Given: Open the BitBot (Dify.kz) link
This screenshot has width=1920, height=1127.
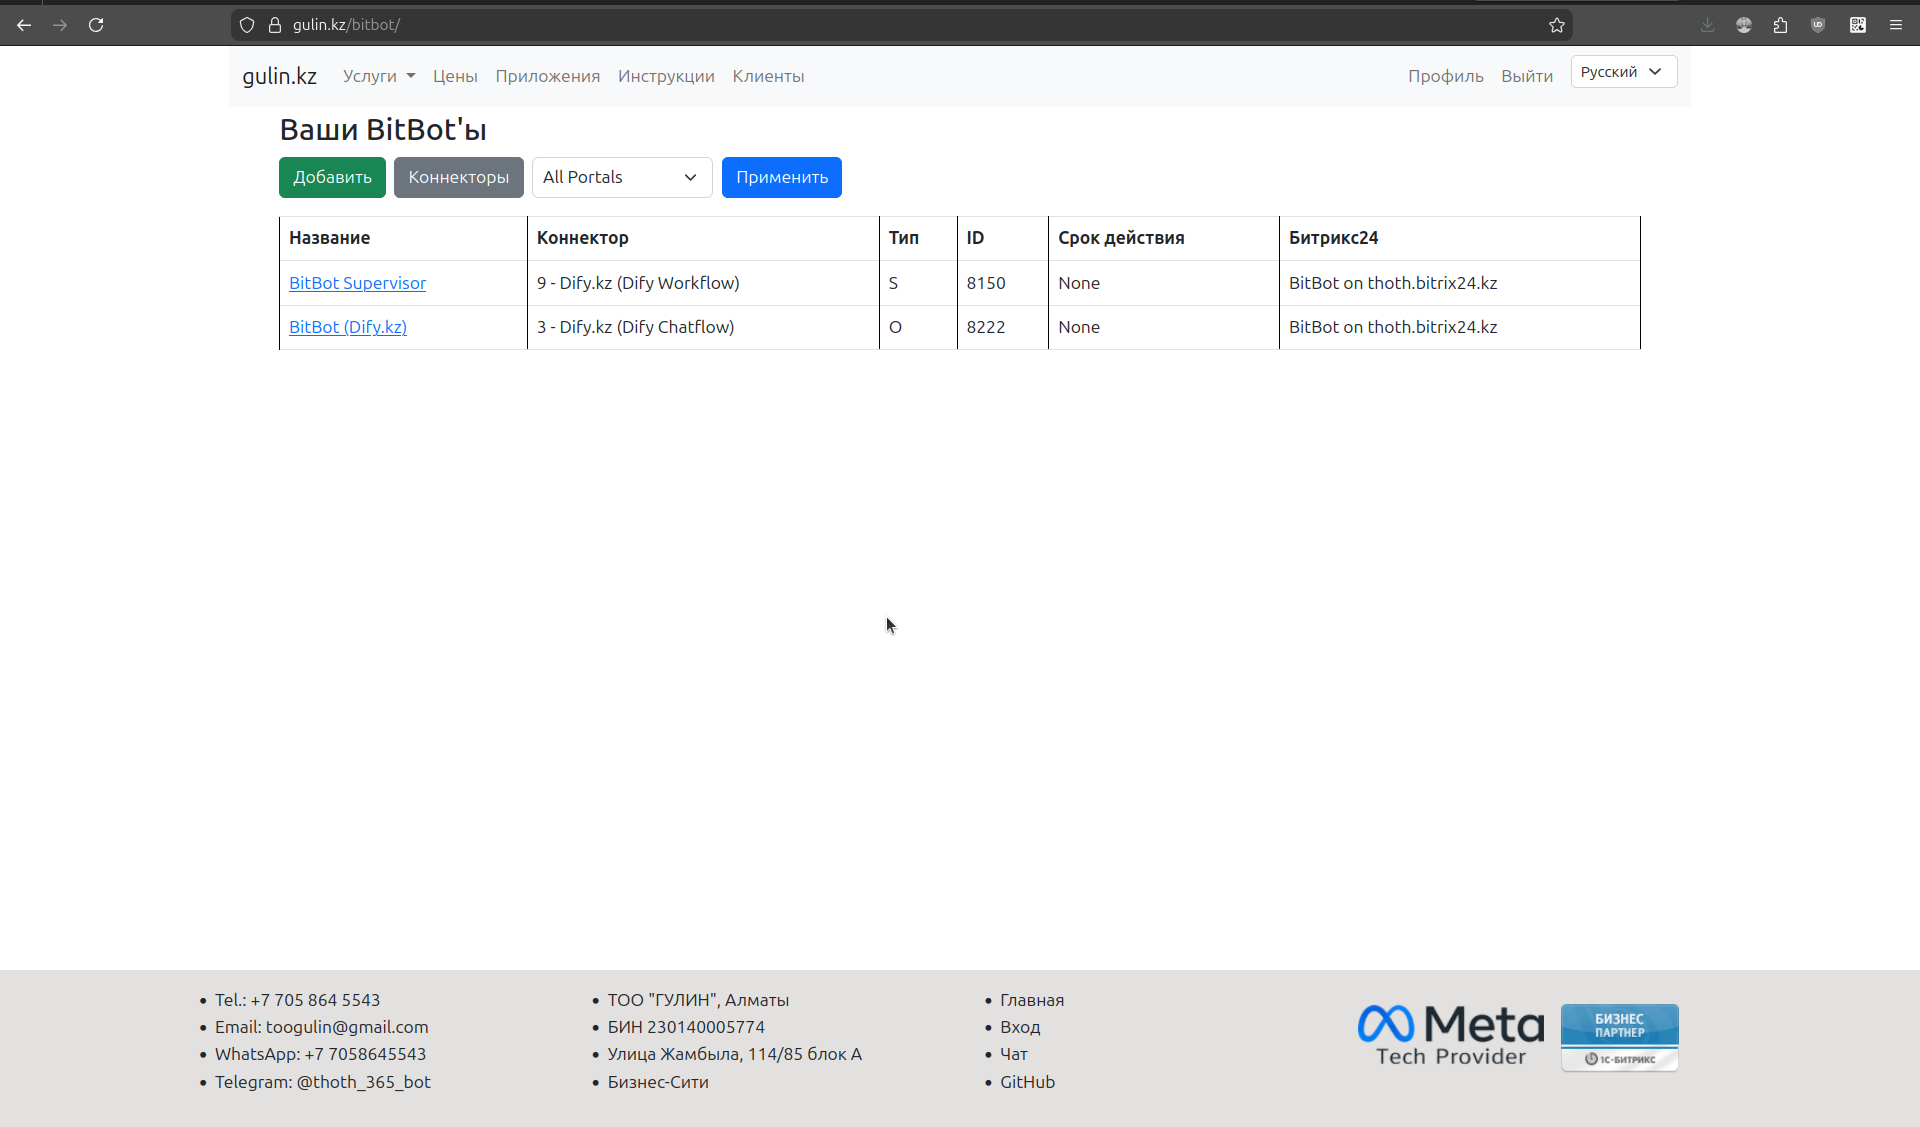Looking at the screenshot, I should click(348, 327).
